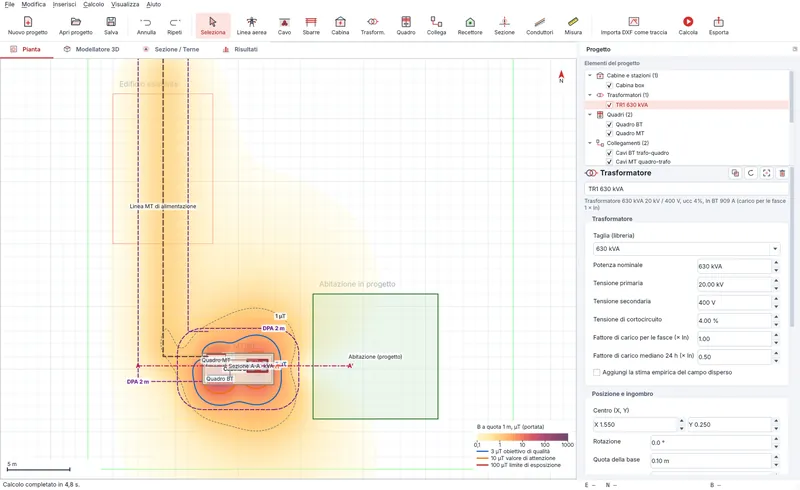Viewport: 800px width, 490px height.
Task: Delete transformer with trash icon
Action: click(782, 173)
